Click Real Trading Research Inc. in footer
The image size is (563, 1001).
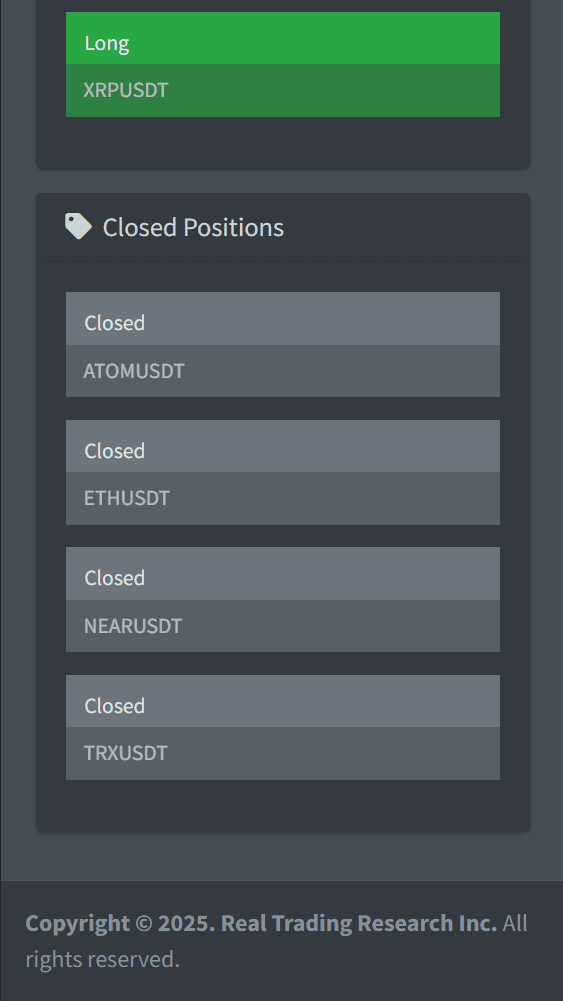359,923
